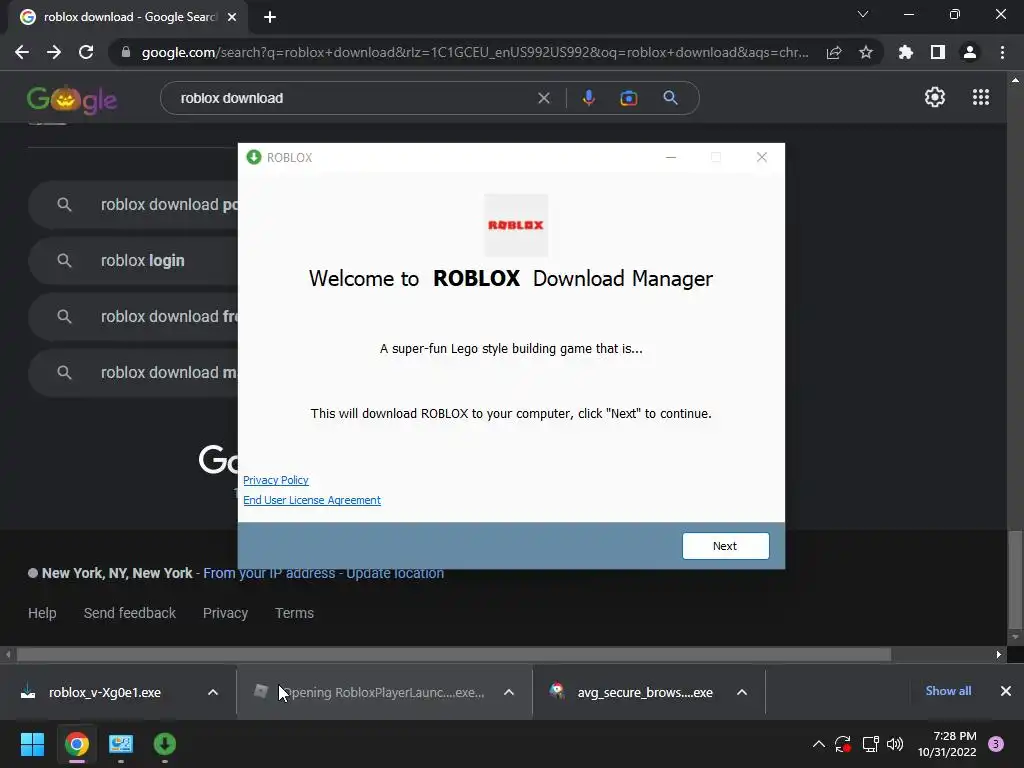
Task: Clear the search query with X
Action: (543, 98)
